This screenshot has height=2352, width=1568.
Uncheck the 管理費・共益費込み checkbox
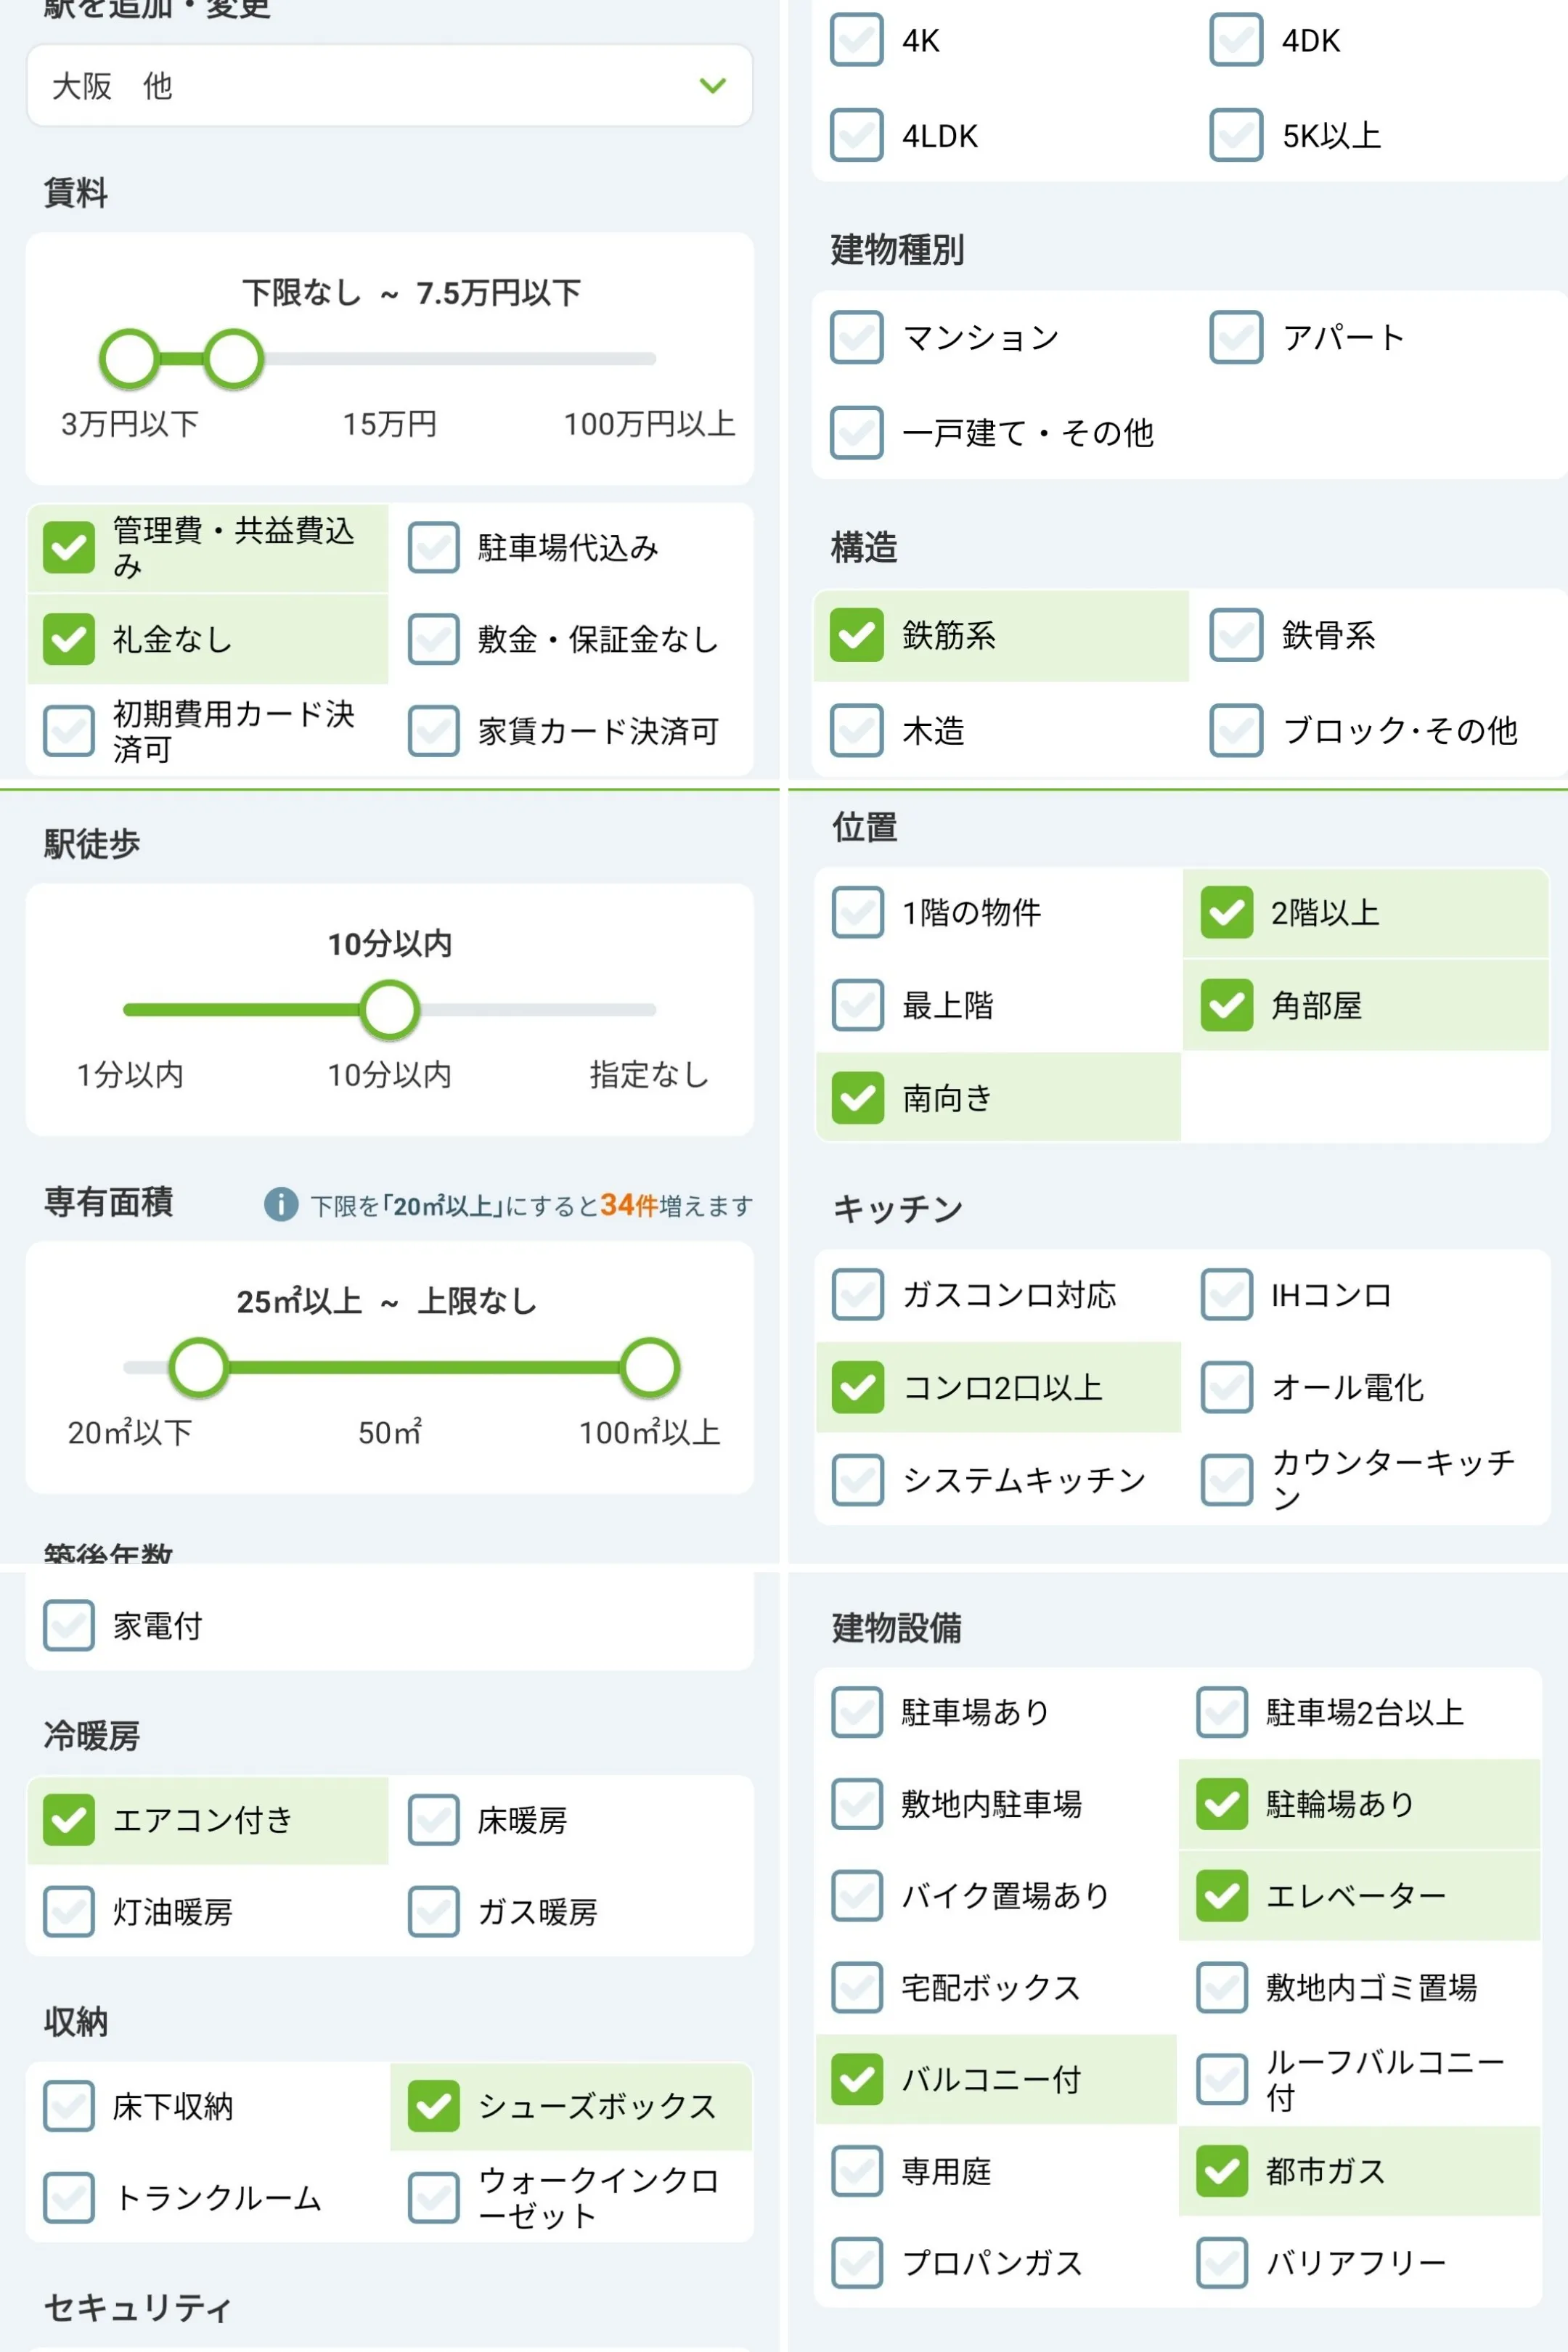coord(69,547)
